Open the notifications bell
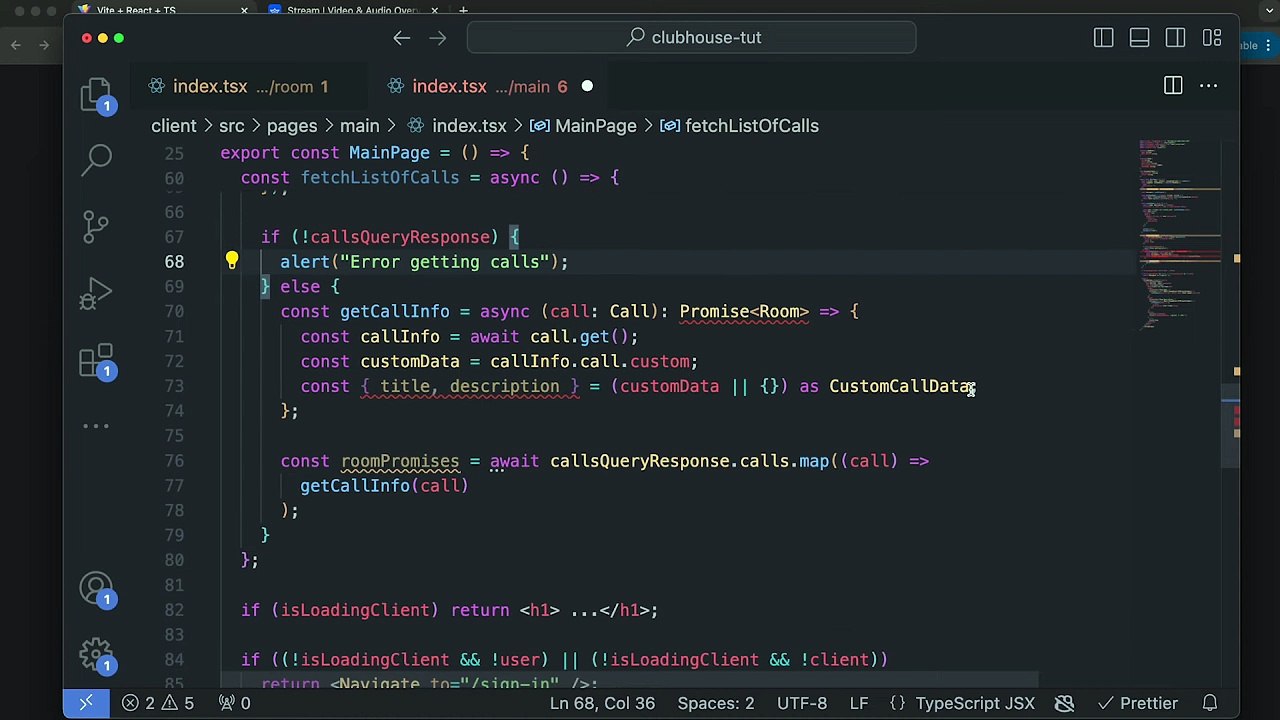 1210,703
